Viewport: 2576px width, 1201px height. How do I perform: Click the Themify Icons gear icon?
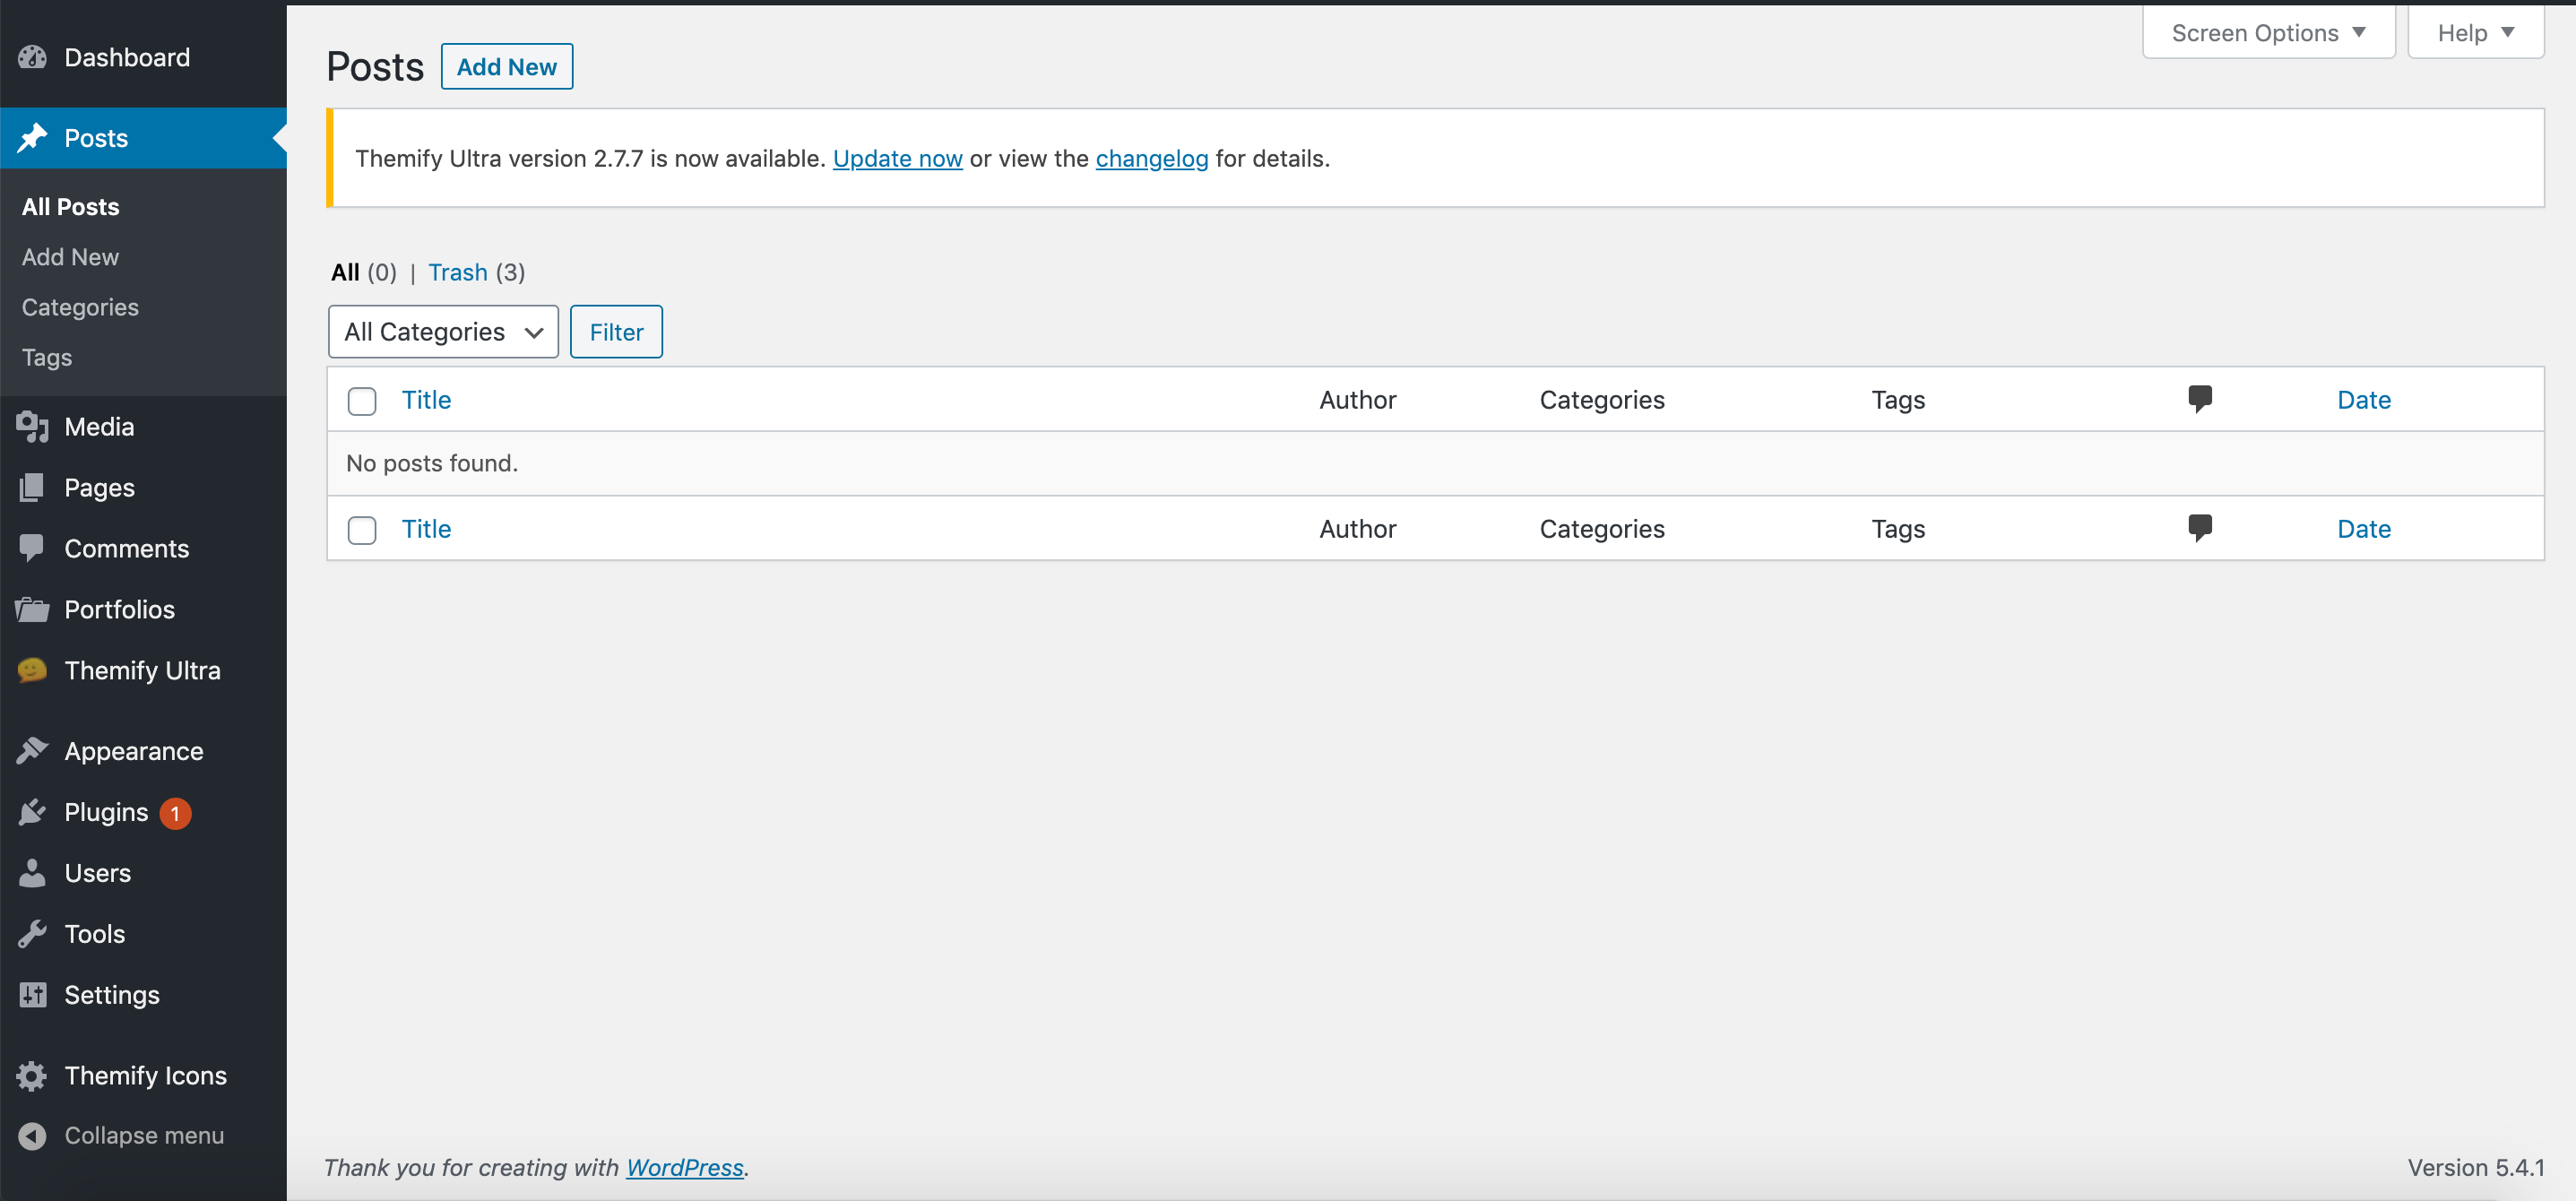(x=32, y=1076)
